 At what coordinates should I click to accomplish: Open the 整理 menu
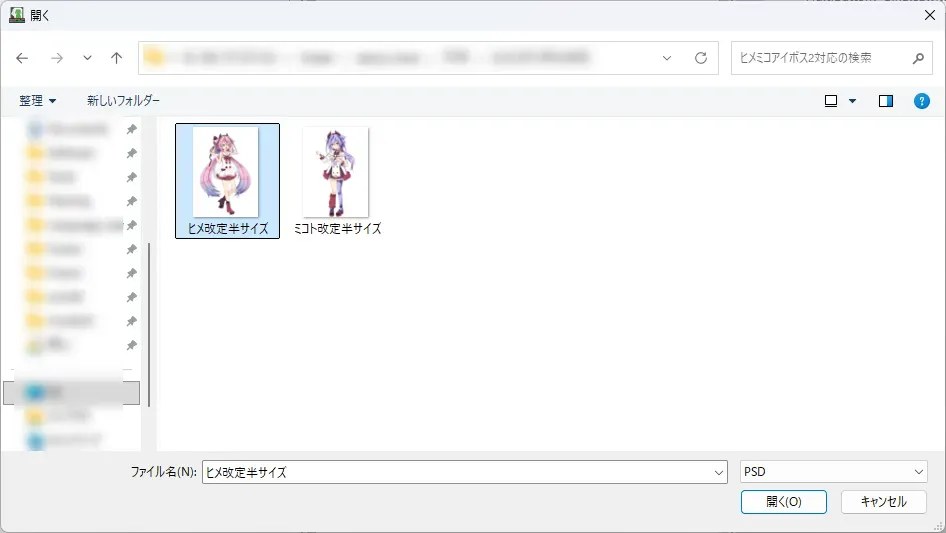point(37,101)
